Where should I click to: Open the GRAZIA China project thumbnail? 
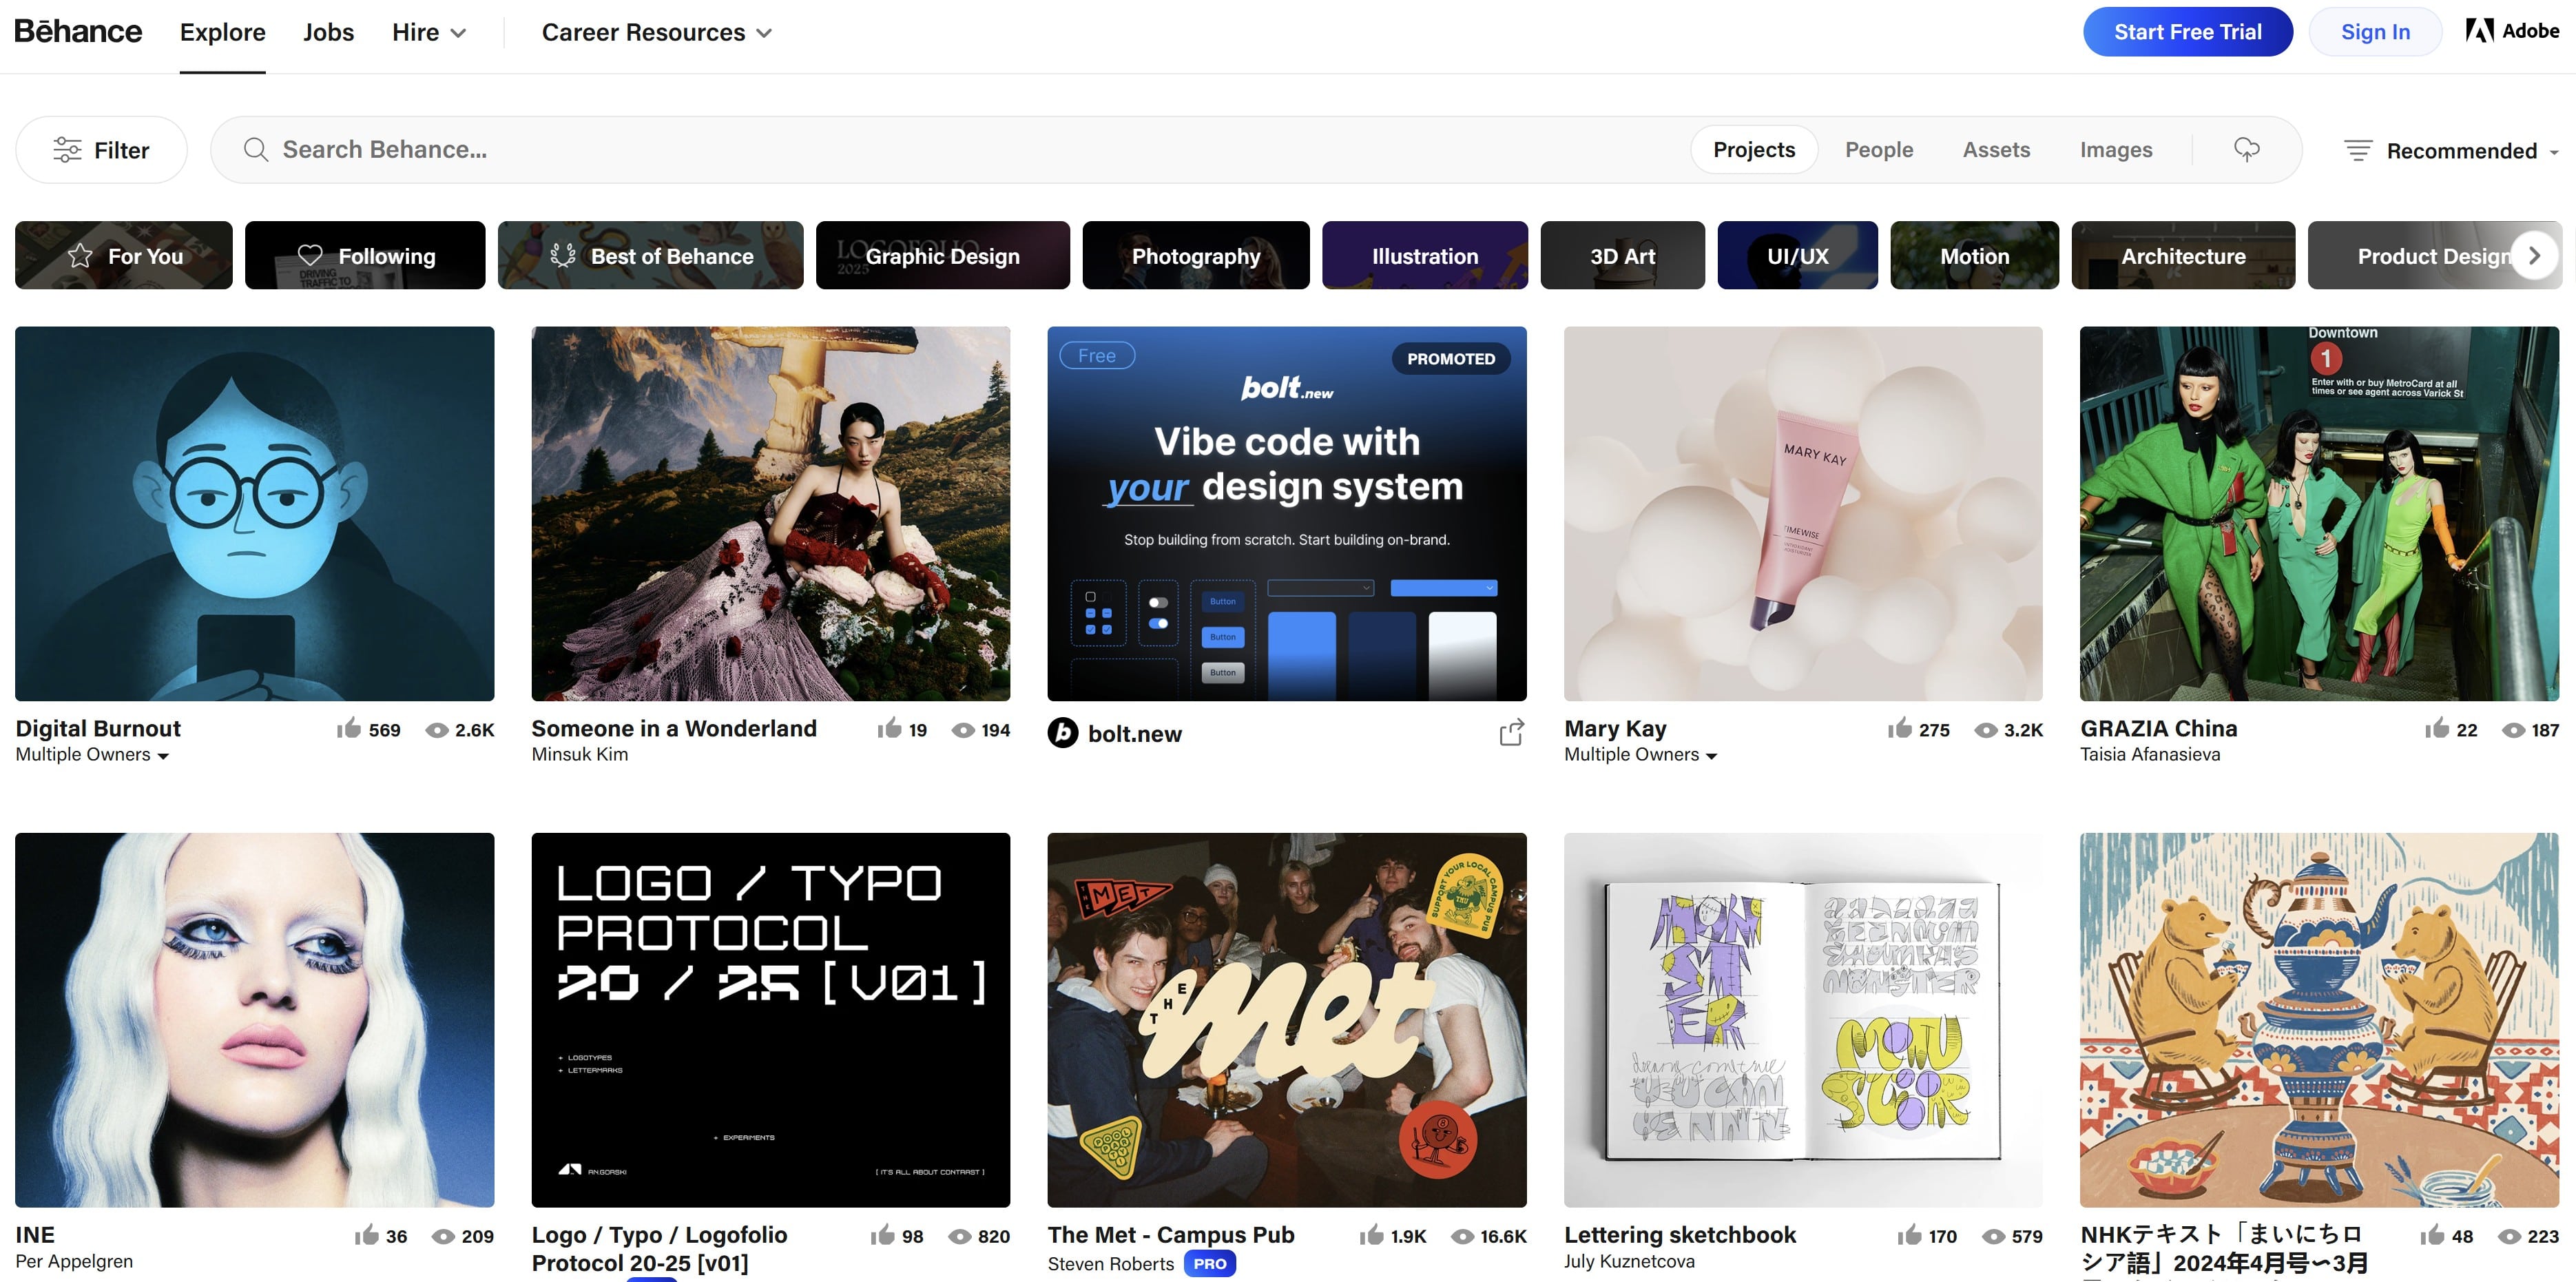click(2318, 513)
